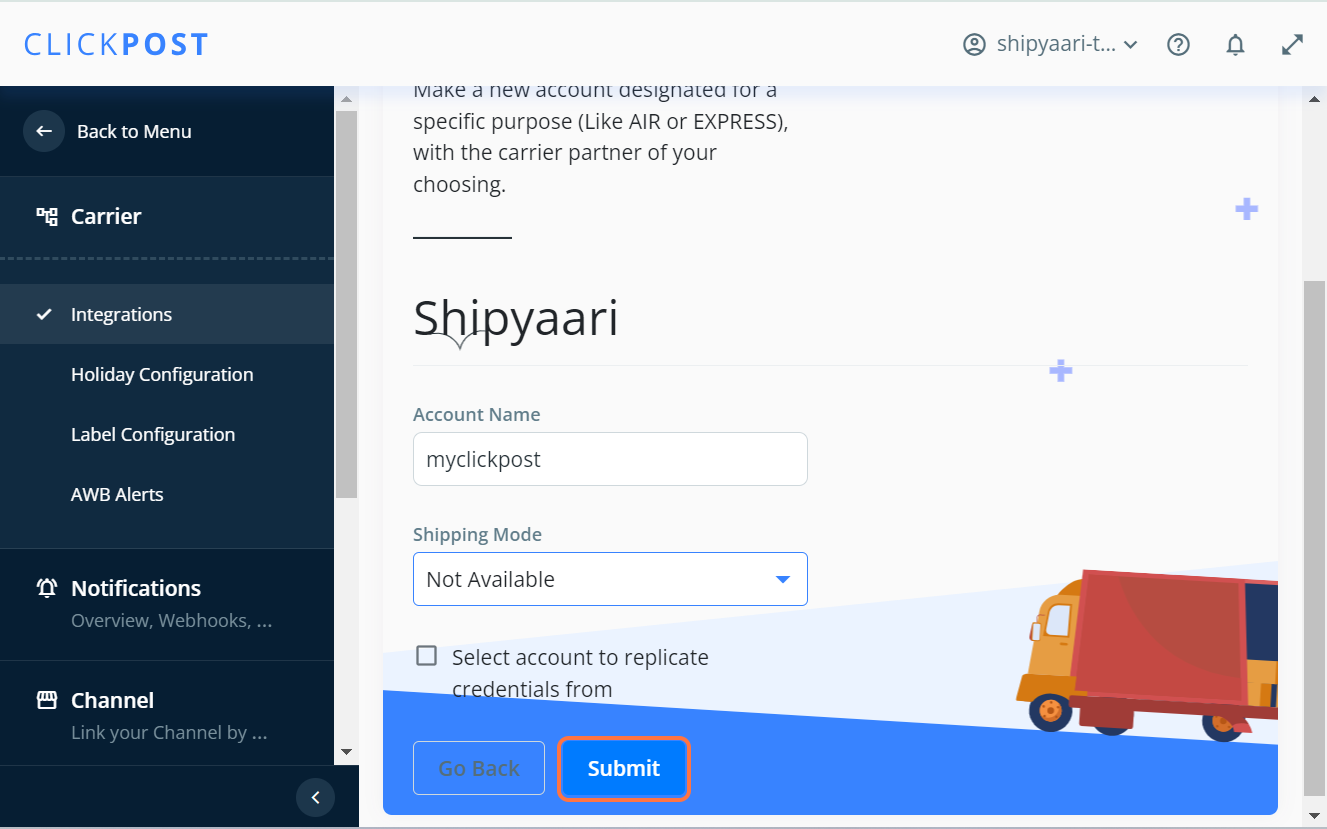Toggle fullscreen with the expand arrows icon

pyautogui.click(x=1293, y=45)
